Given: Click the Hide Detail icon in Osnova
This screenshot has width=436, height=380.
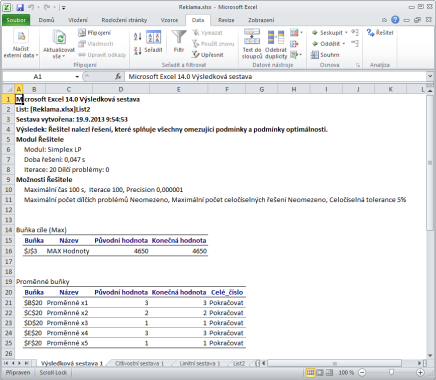Looking at the screenshot, I should tap(355, 43).
